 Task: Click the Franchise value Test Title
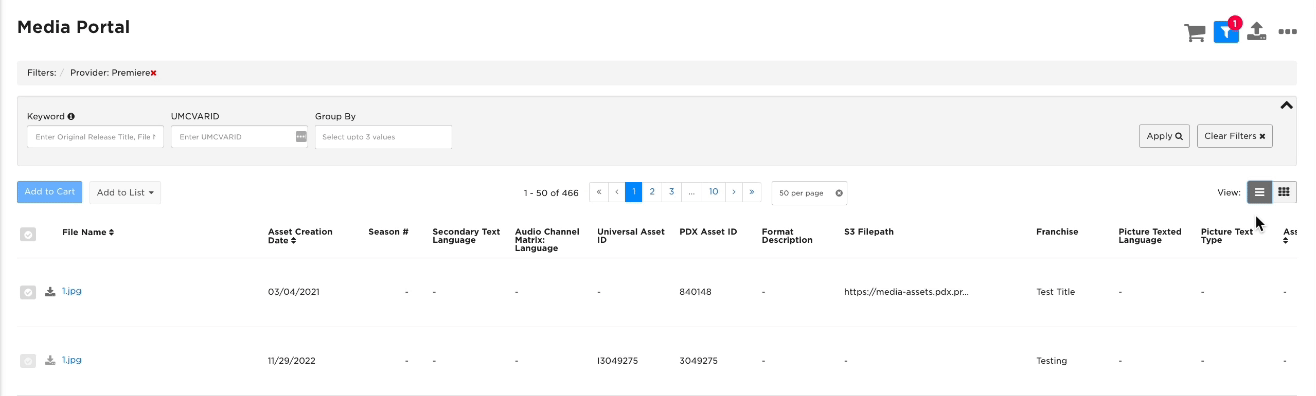tap(1055, 292)
